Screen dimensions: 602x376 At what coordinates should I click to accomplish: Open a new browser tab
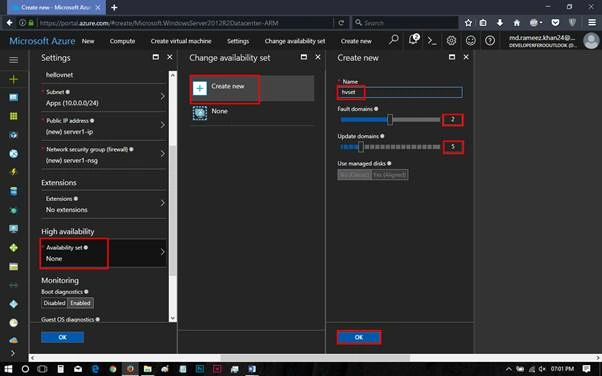coord(114,7)
